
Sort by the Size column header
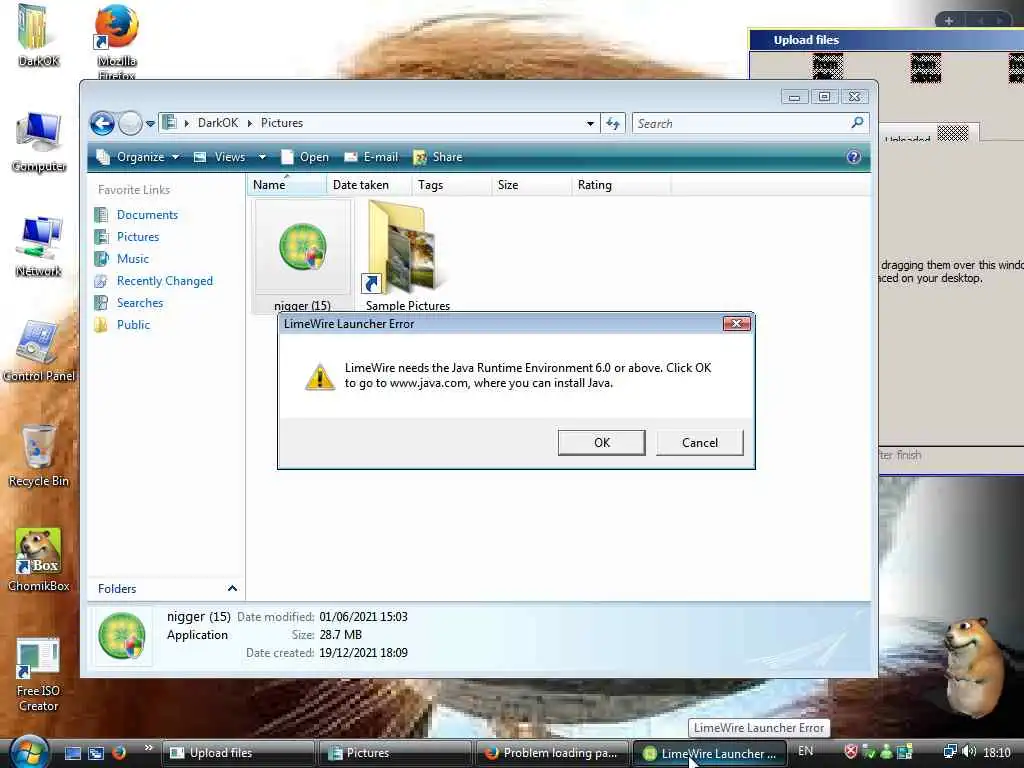point(532,185)
